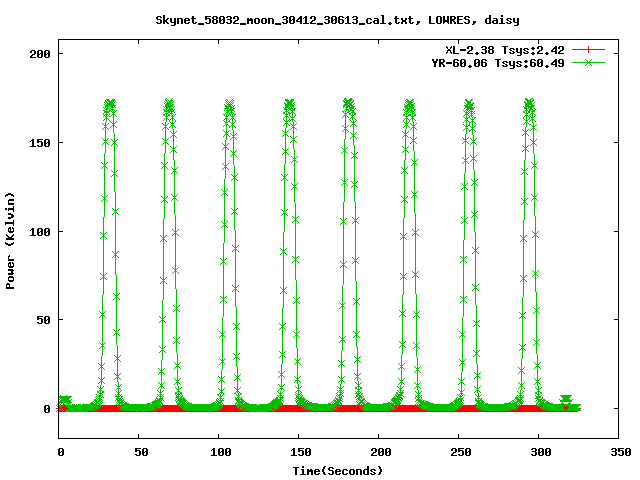Click x-axis tick label 0

coord(61,452)
